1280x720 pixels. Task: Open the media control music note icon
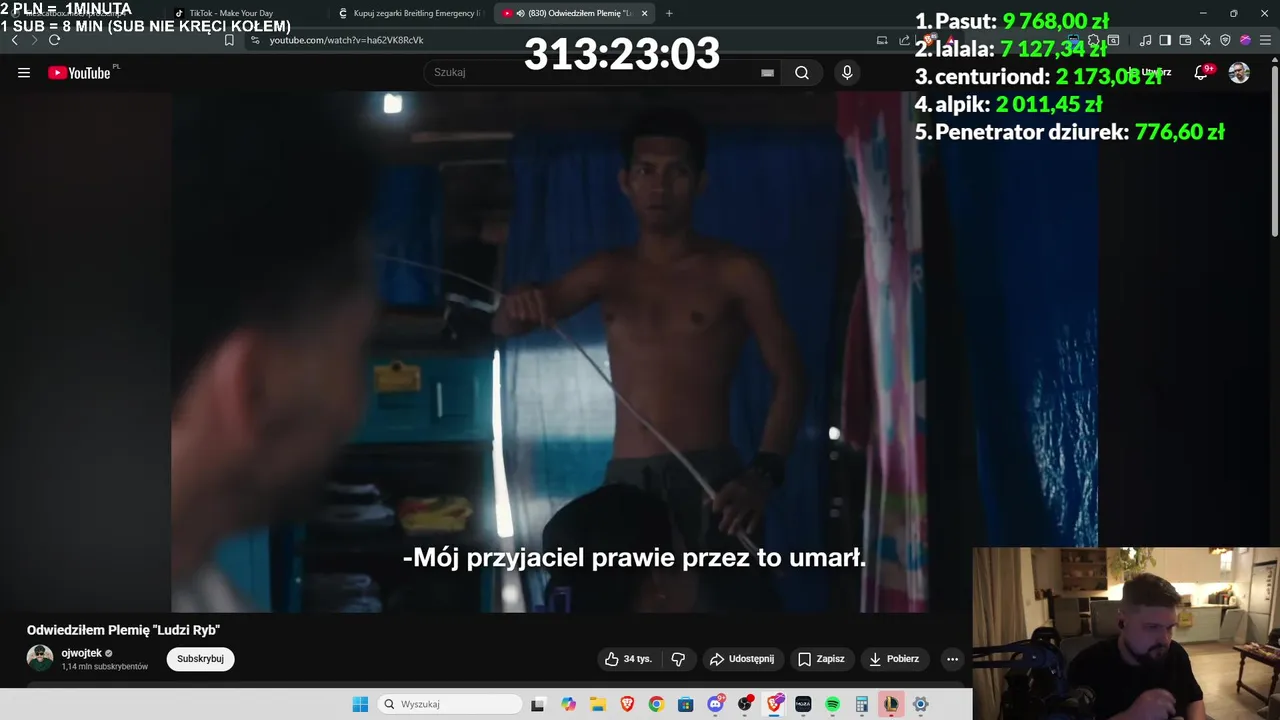(x=1145, y=40)
